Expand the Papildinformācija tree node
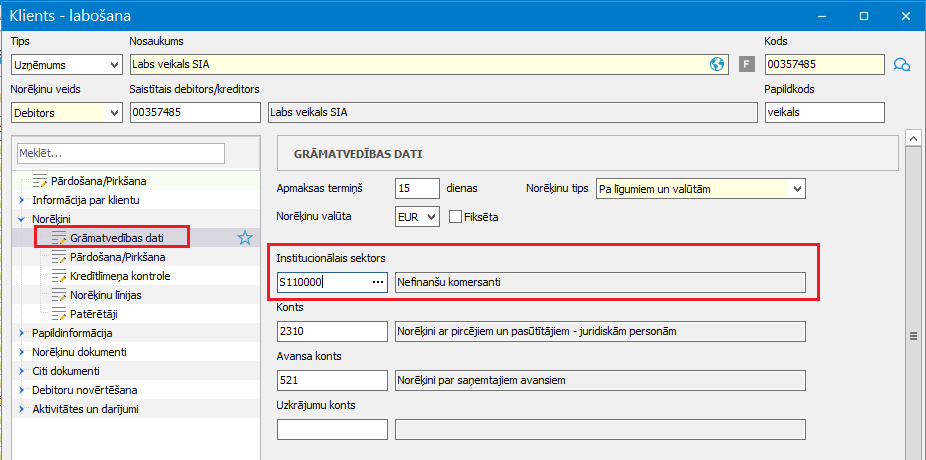 coord(22,334)
